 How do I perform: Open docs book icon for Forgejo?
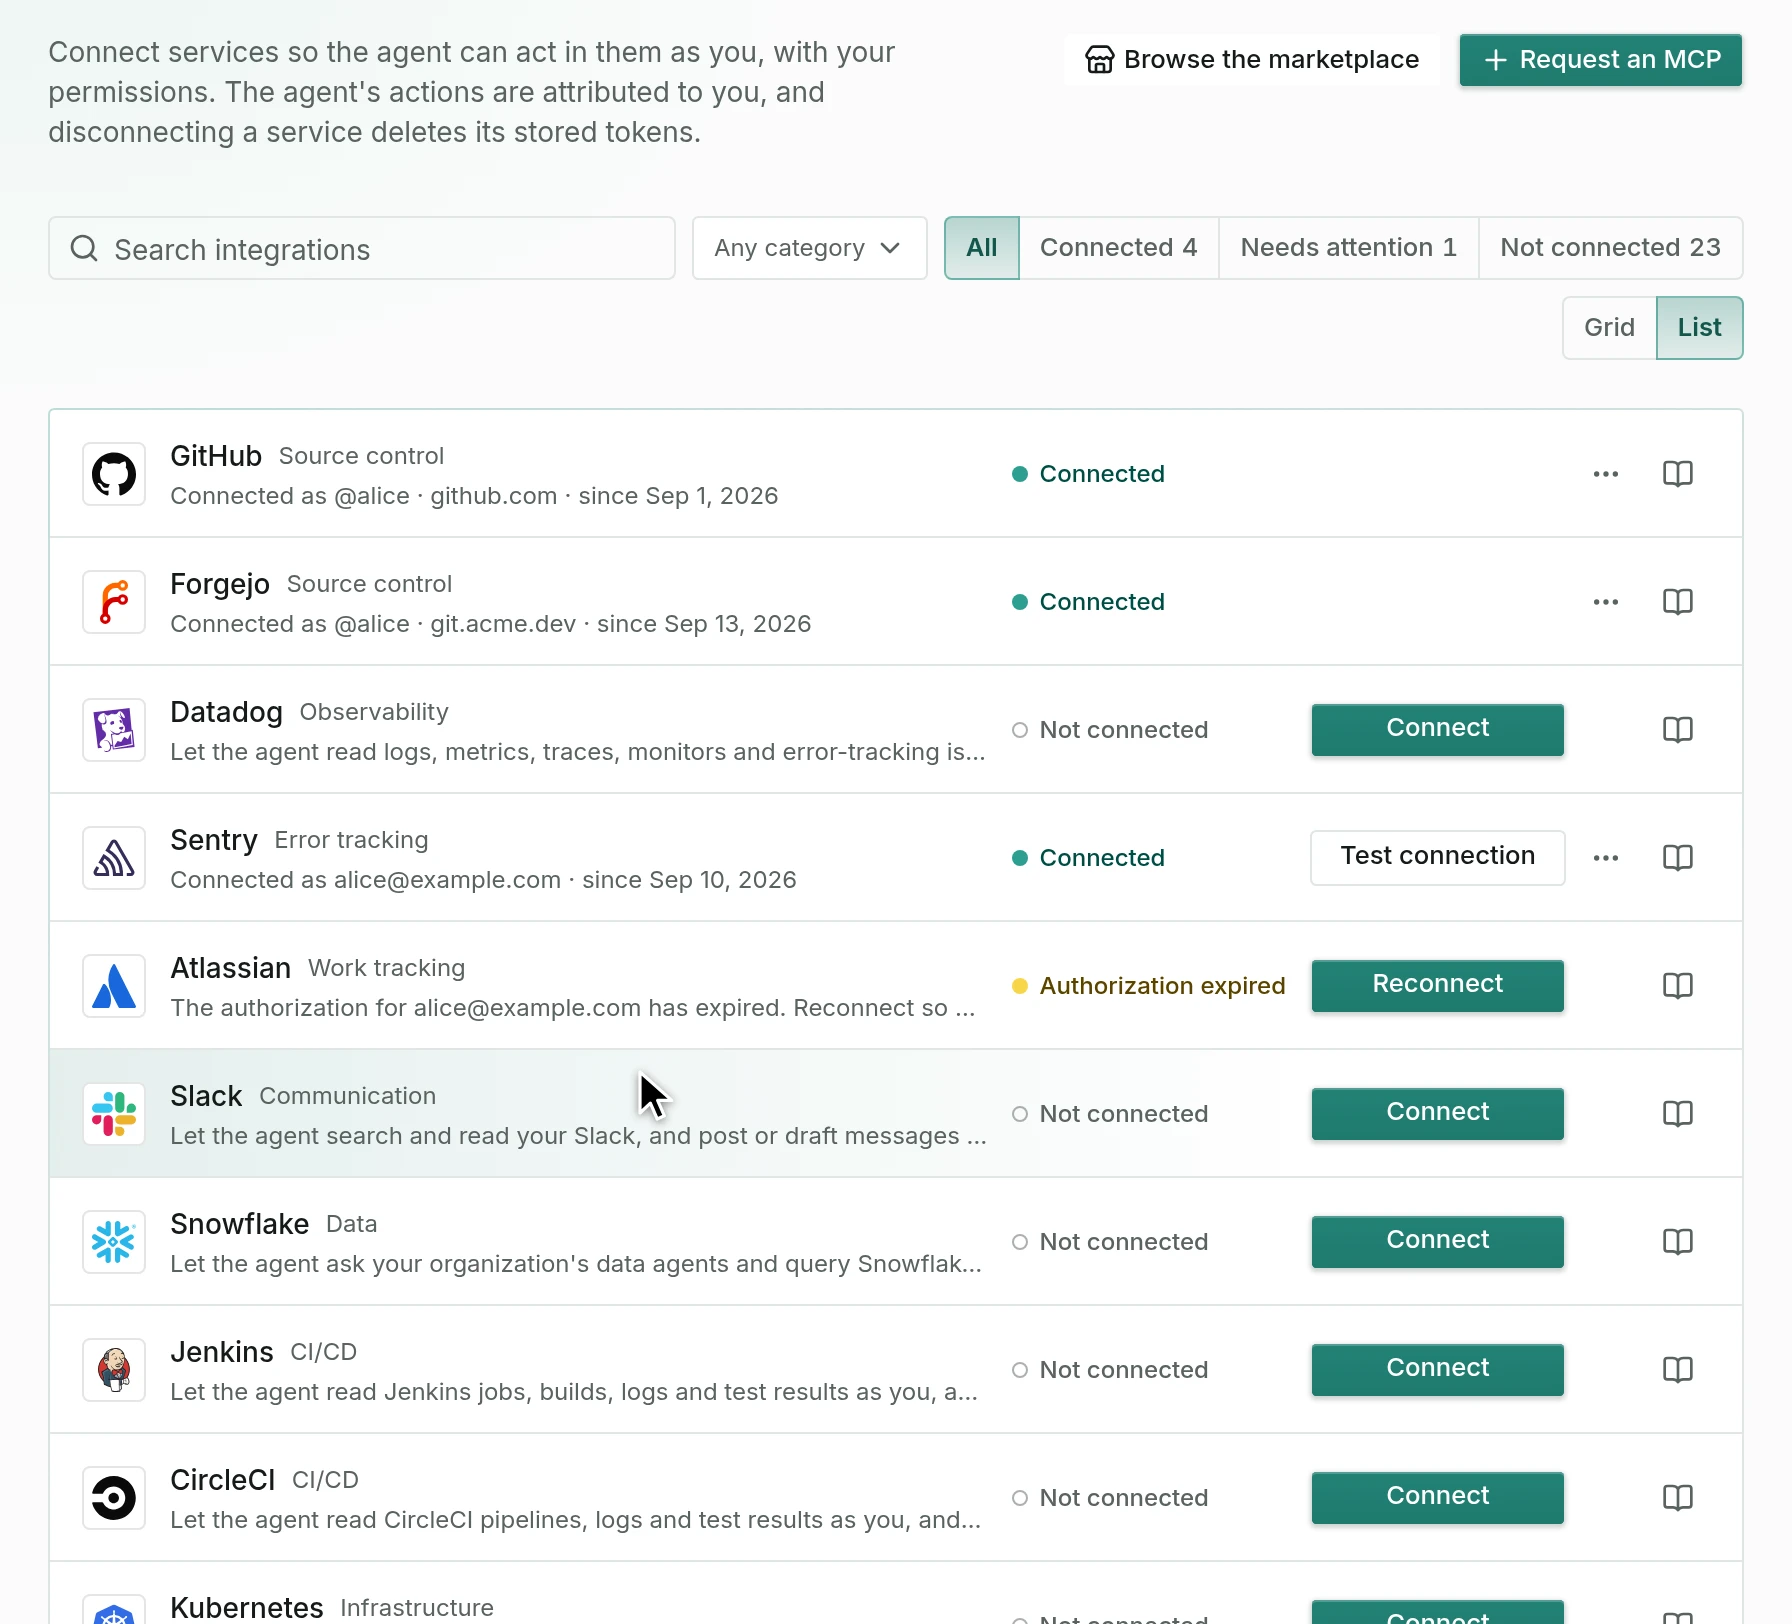(1677, 602)
